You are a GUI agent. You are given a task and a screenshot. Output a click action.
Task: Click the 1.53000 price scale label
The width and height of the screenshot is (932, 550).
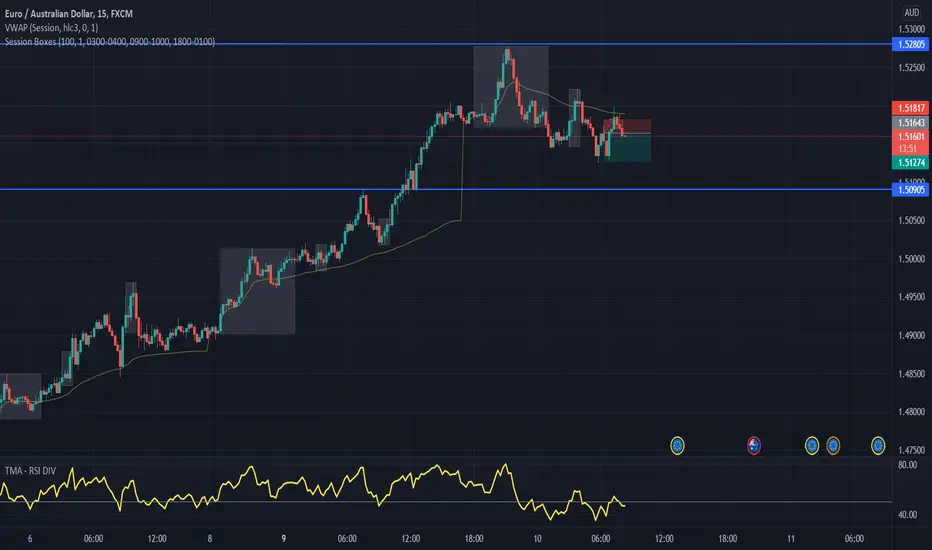[911, 29]
